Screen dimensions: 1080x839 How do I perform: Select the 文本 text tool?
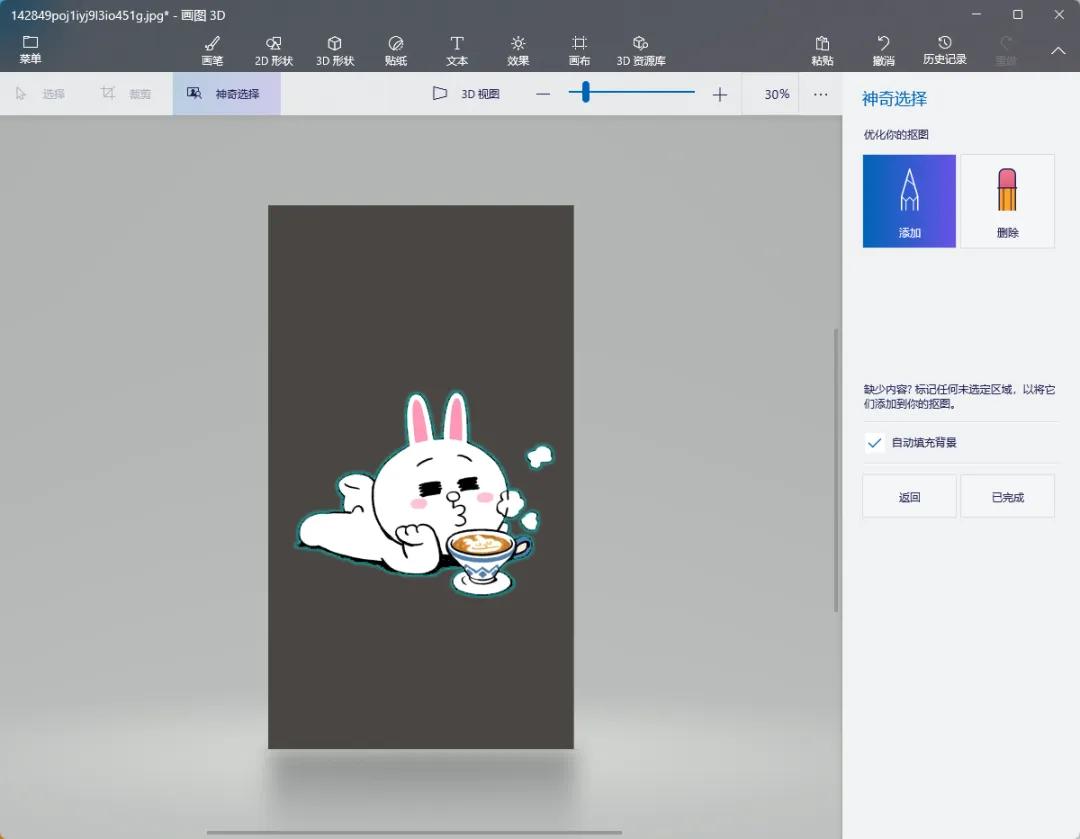coord(457,50)
